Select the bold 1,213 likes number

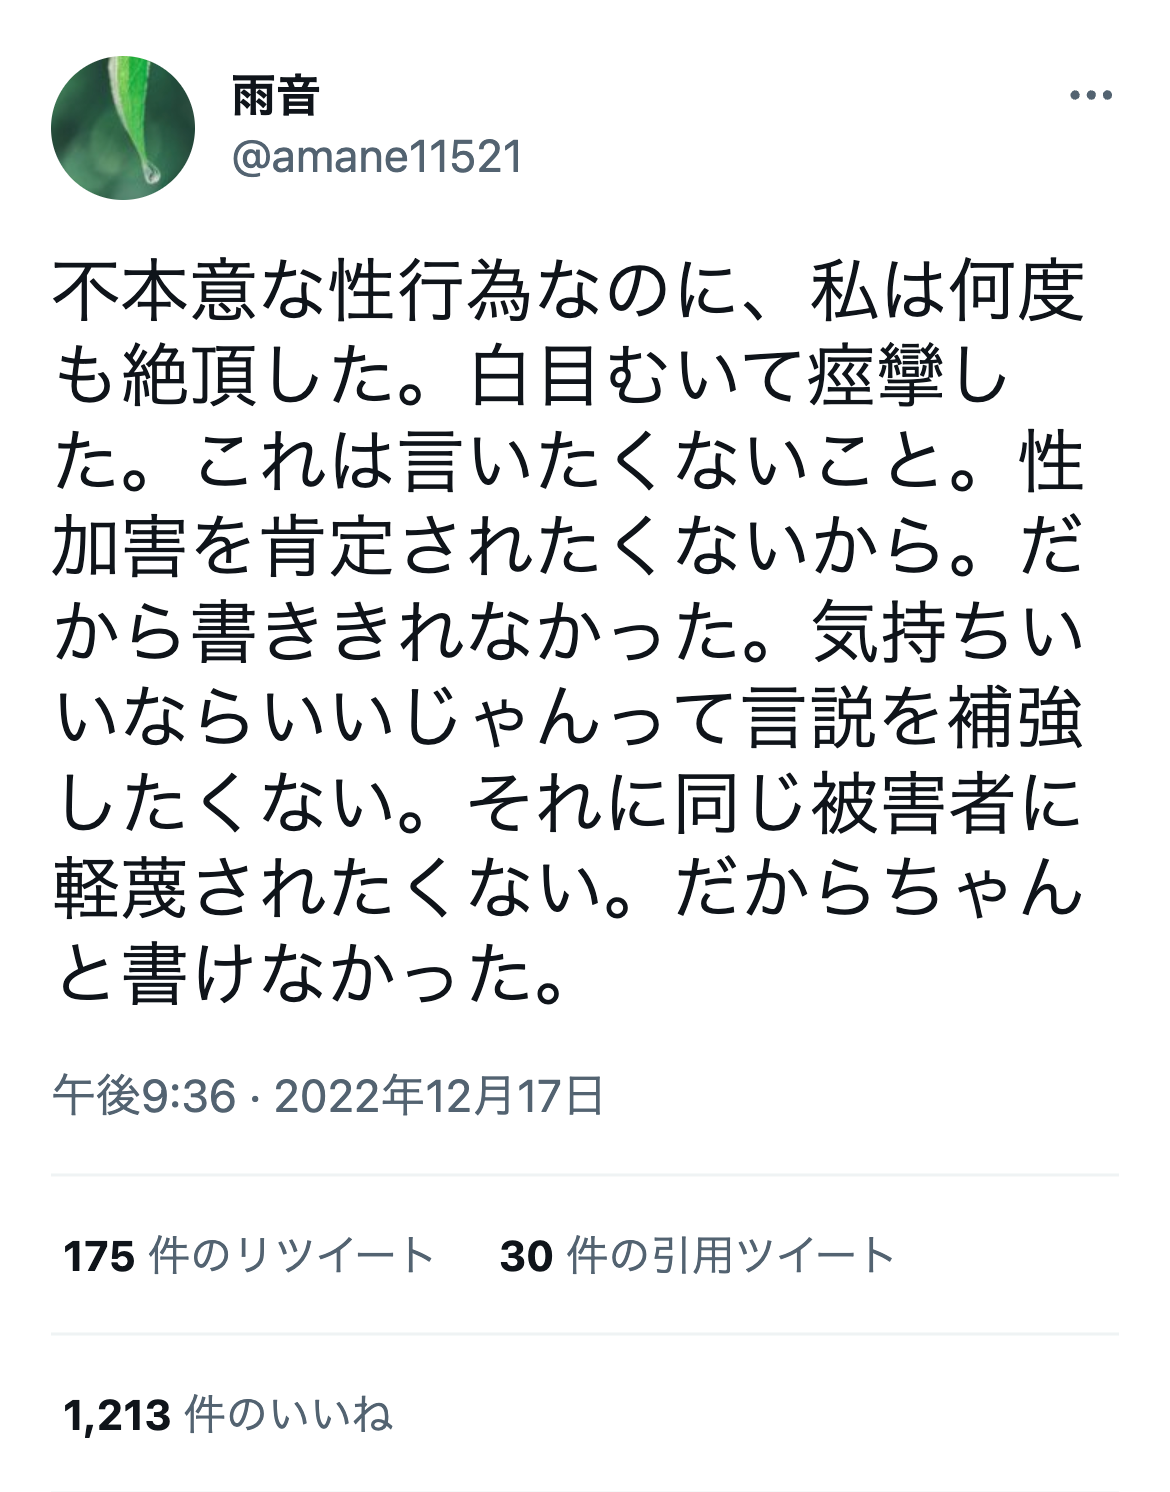point(116,1415)
